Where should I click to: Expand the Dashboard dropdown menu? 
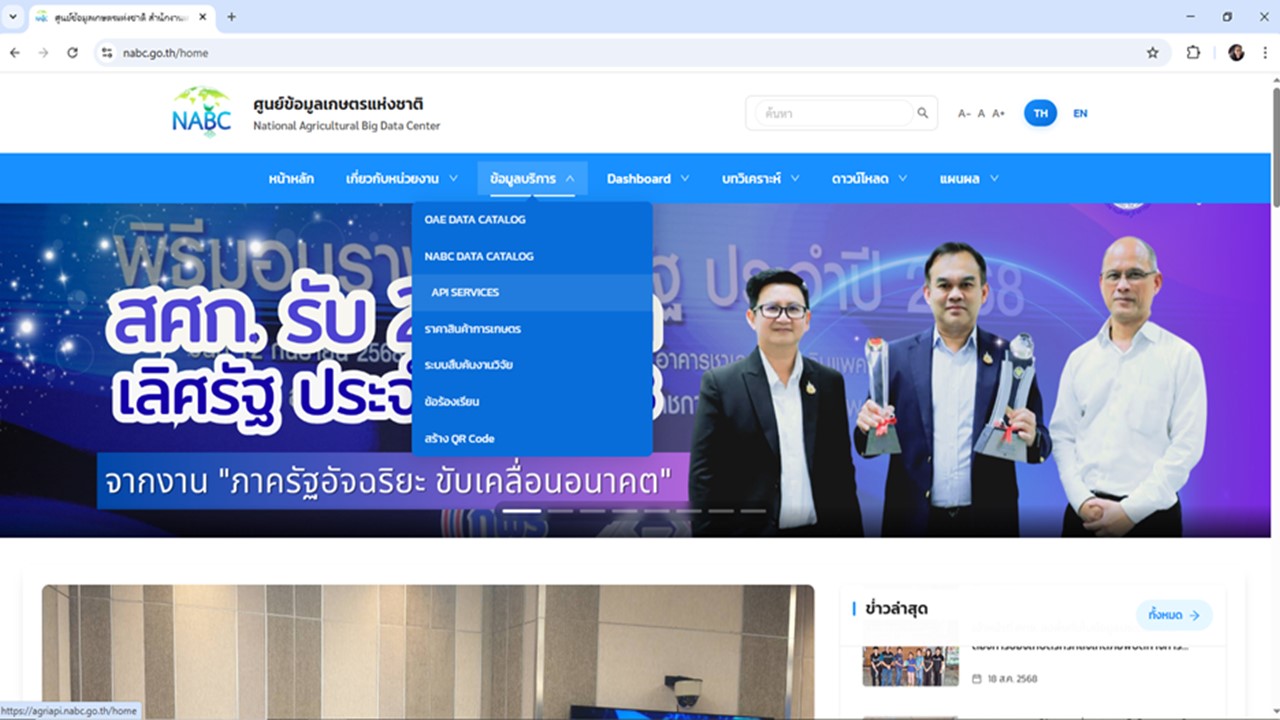tap(641, 178)
